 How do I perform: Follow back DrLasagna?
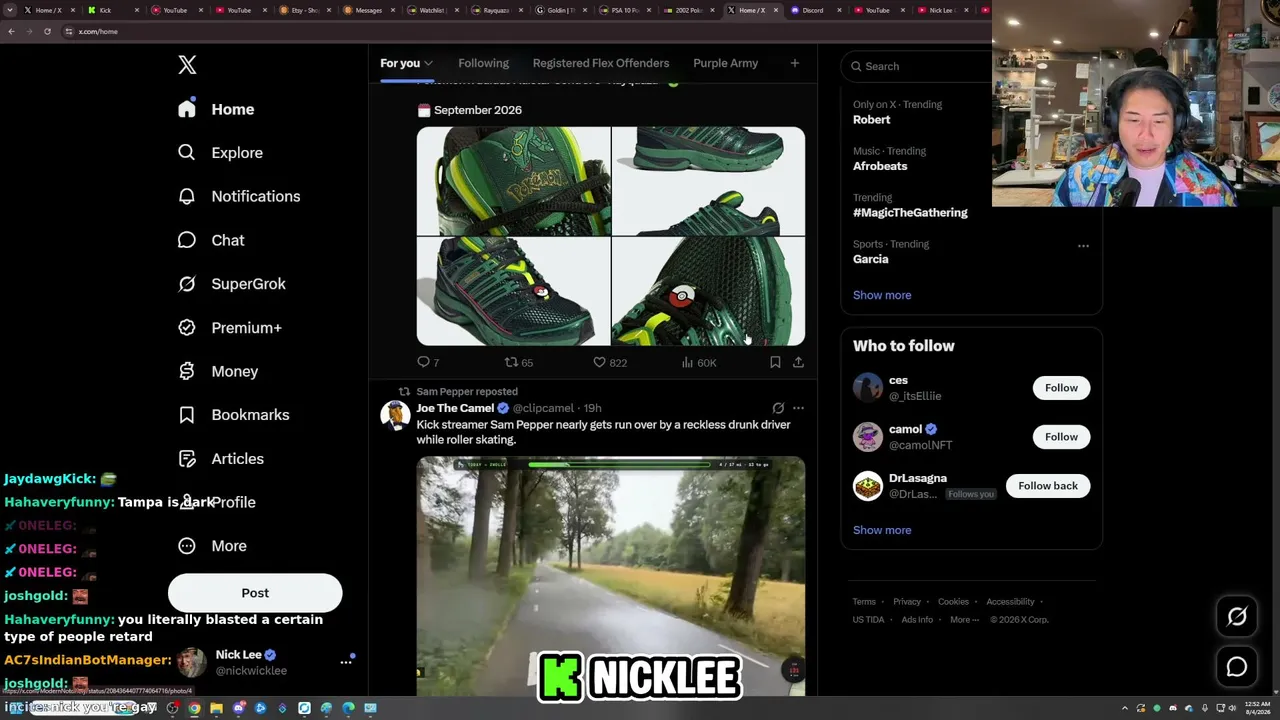coord(1048,486)
